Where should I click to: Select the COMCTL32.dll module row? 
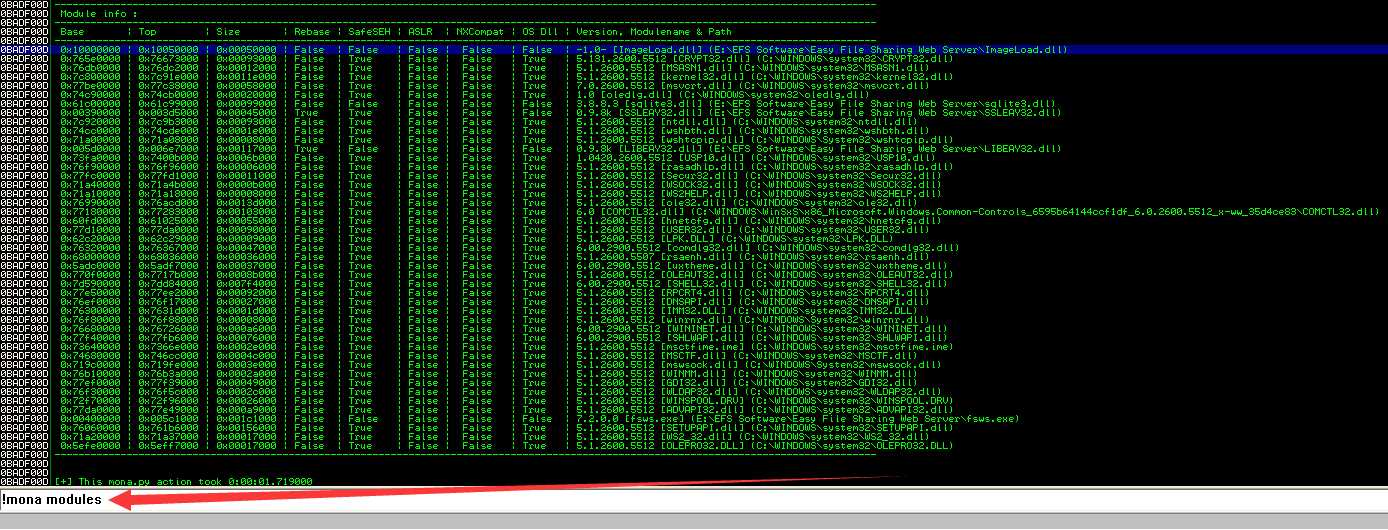tap(694, 211)
